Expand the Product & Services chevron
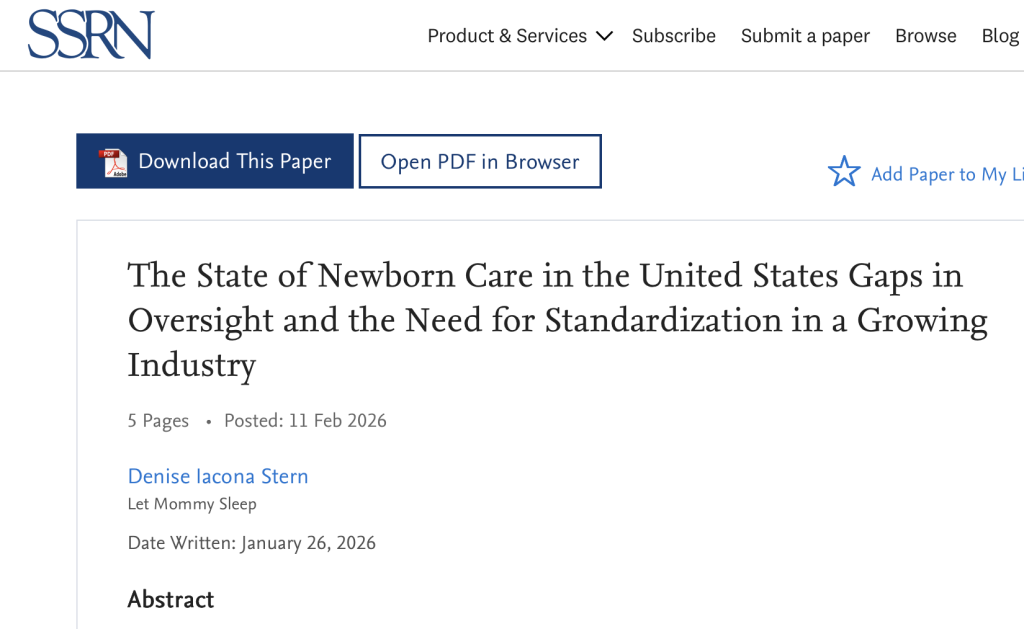 [x=604, y=36]
